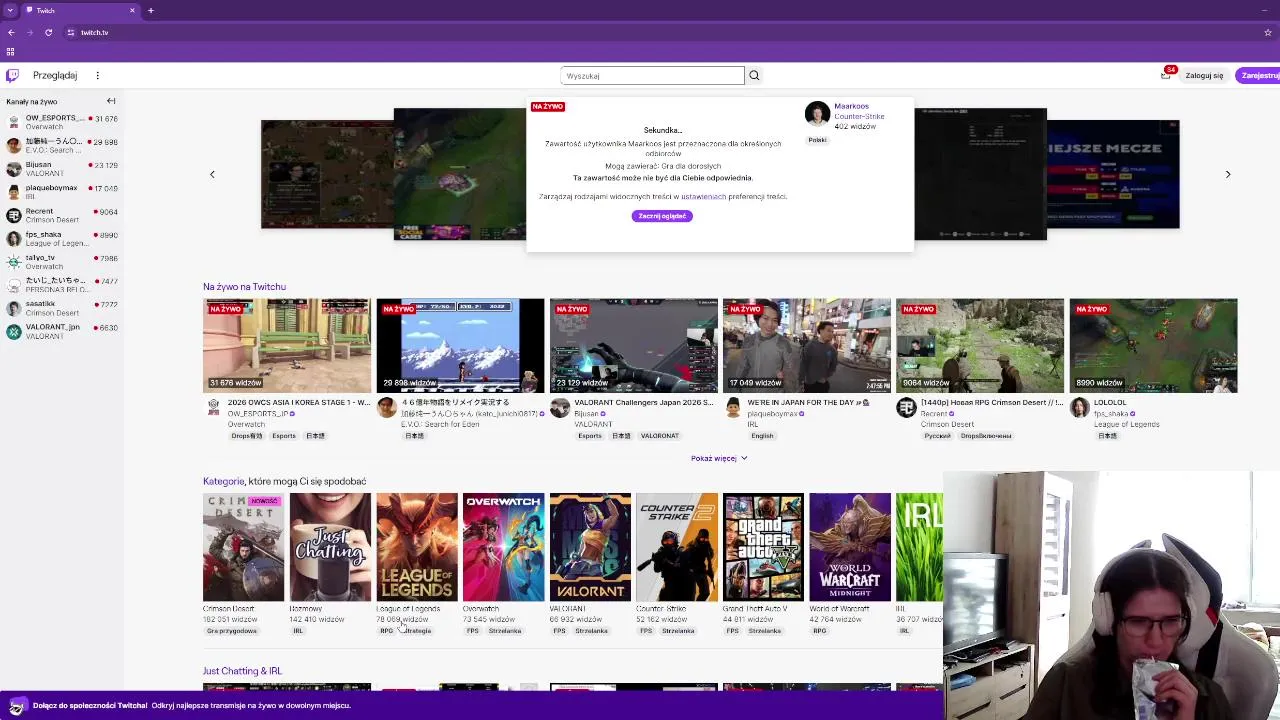Open the three-dot more menu beside Przeglądaj
The height and width of the screenshot is (720, 1280).
click(x=97, y=75)
